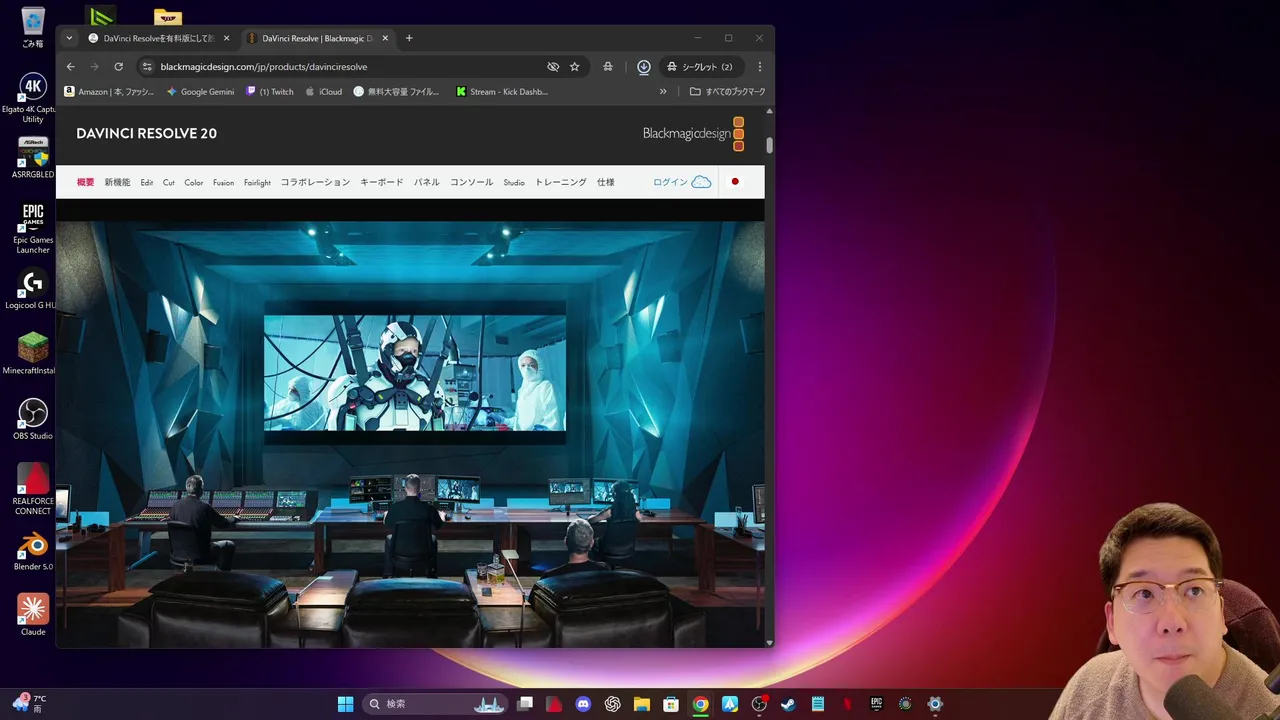Image resolution: width=1280 pixels, height=720 pixels.
Task: Open the コンソール menu item
Action: click(471, 182)
